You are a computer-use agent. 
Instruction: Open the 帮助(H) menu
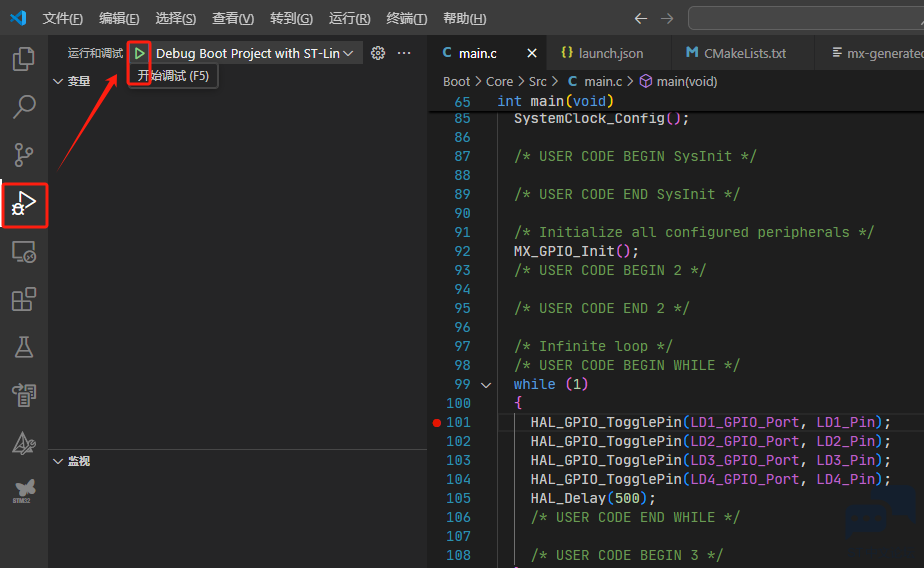pos(464,19)
